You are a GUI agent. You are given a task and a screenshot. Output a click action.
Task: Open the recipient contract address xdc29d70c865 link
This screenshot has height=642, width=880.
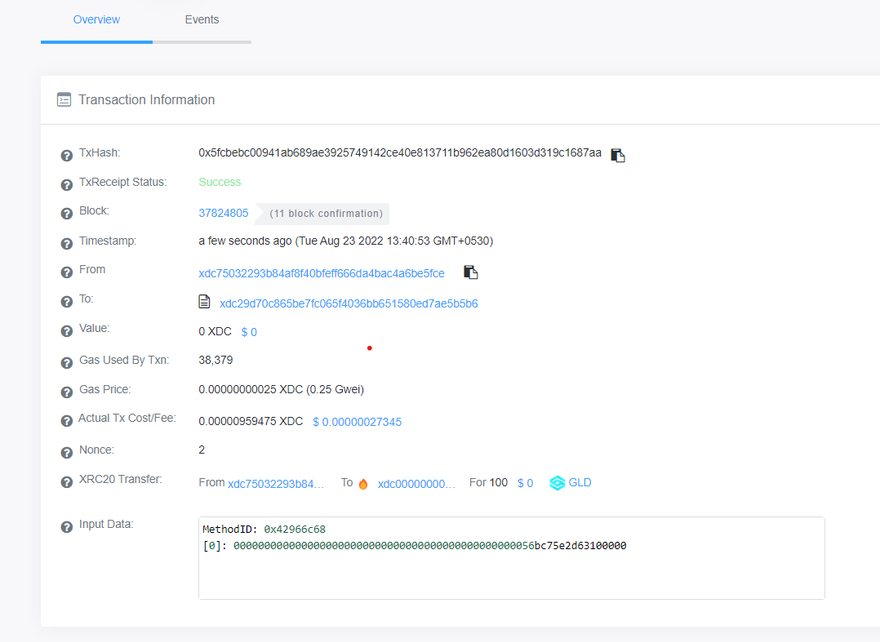coord(348,303)
